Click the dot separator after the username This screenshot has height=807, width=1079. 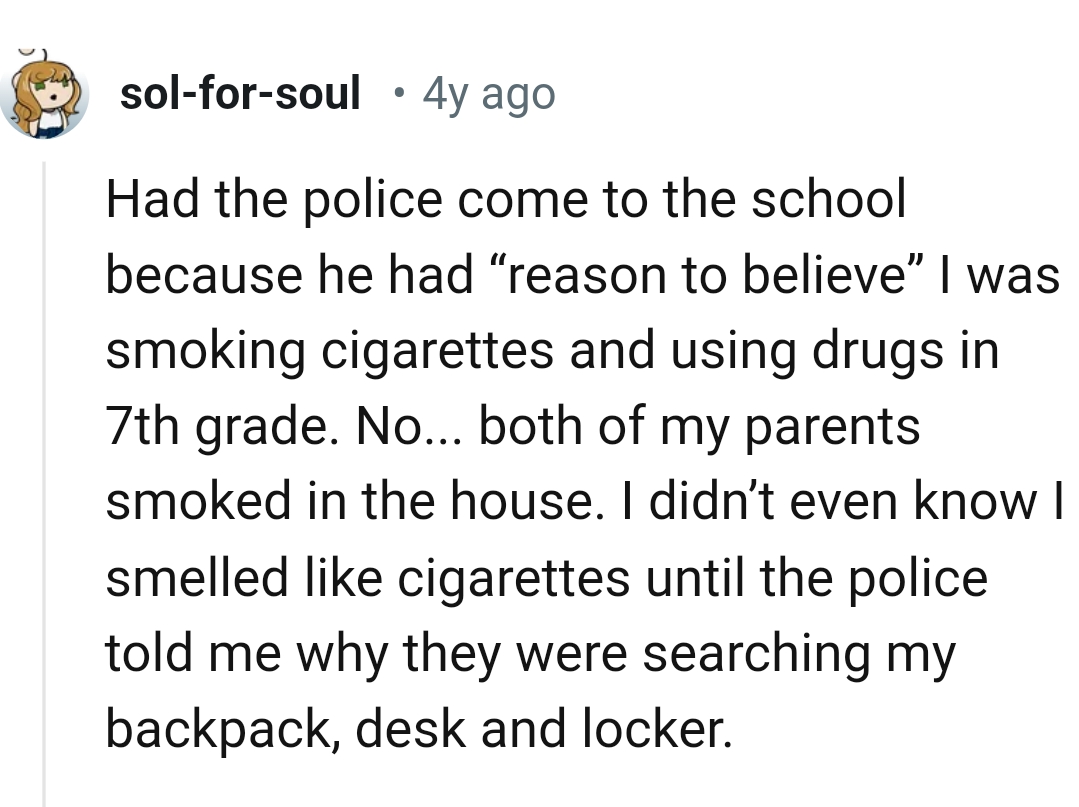coord(399,94)
